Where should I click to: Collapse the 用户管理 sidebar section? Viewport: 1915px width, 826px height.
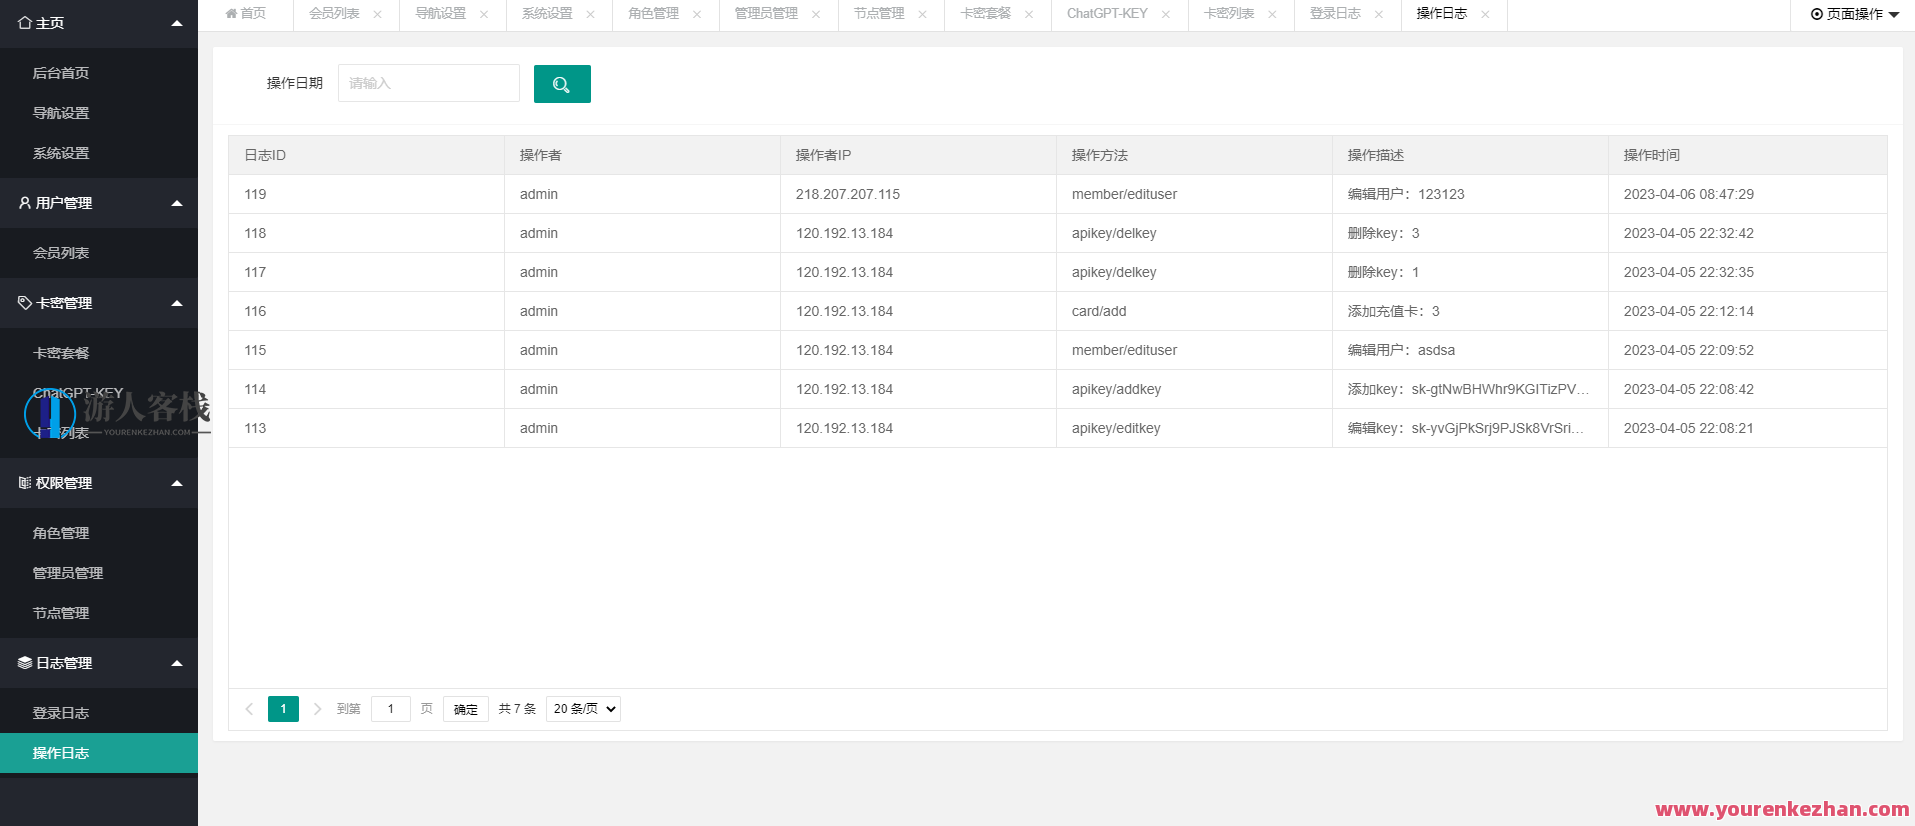click(177, 203)
